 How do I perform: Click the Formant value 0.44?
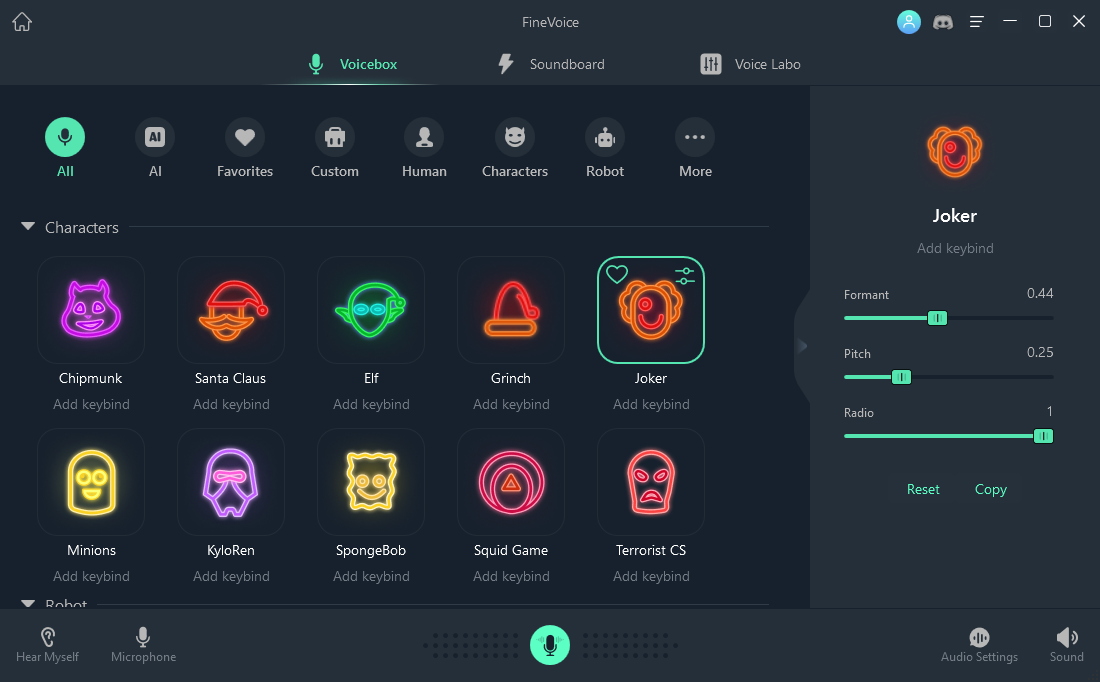coord(1040,293)
